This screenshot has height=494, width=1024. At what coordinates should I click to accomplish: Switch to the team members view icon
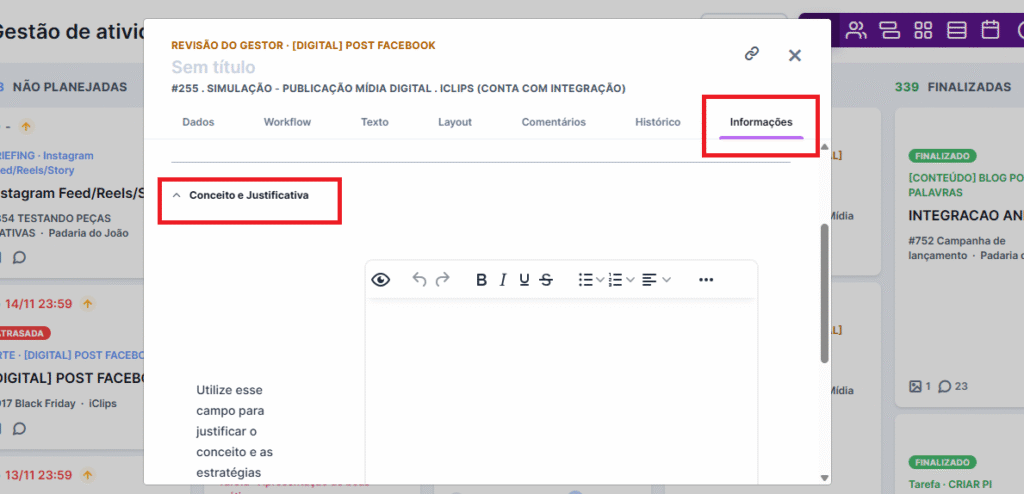coord(856,29)
